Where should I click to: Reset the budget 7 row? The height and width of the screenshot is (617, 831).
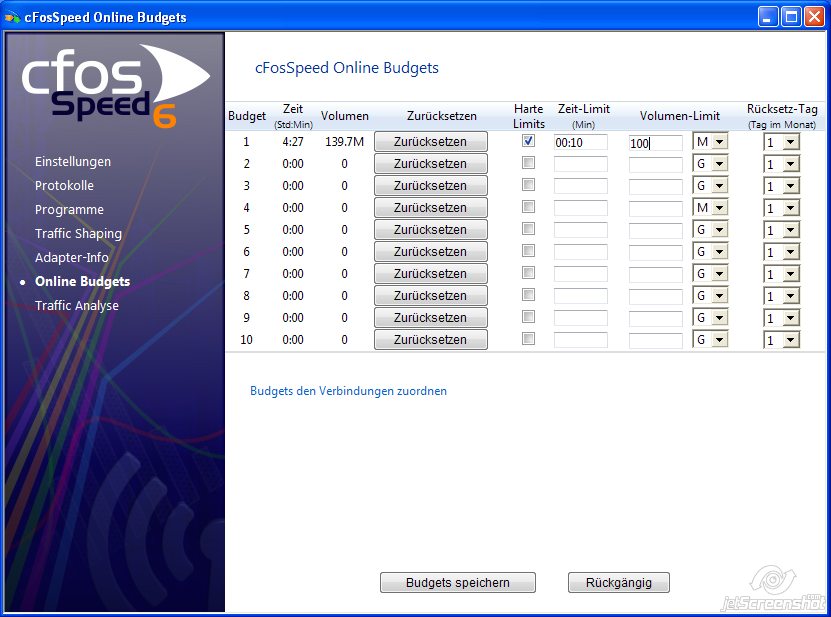(x=431, y=274)
